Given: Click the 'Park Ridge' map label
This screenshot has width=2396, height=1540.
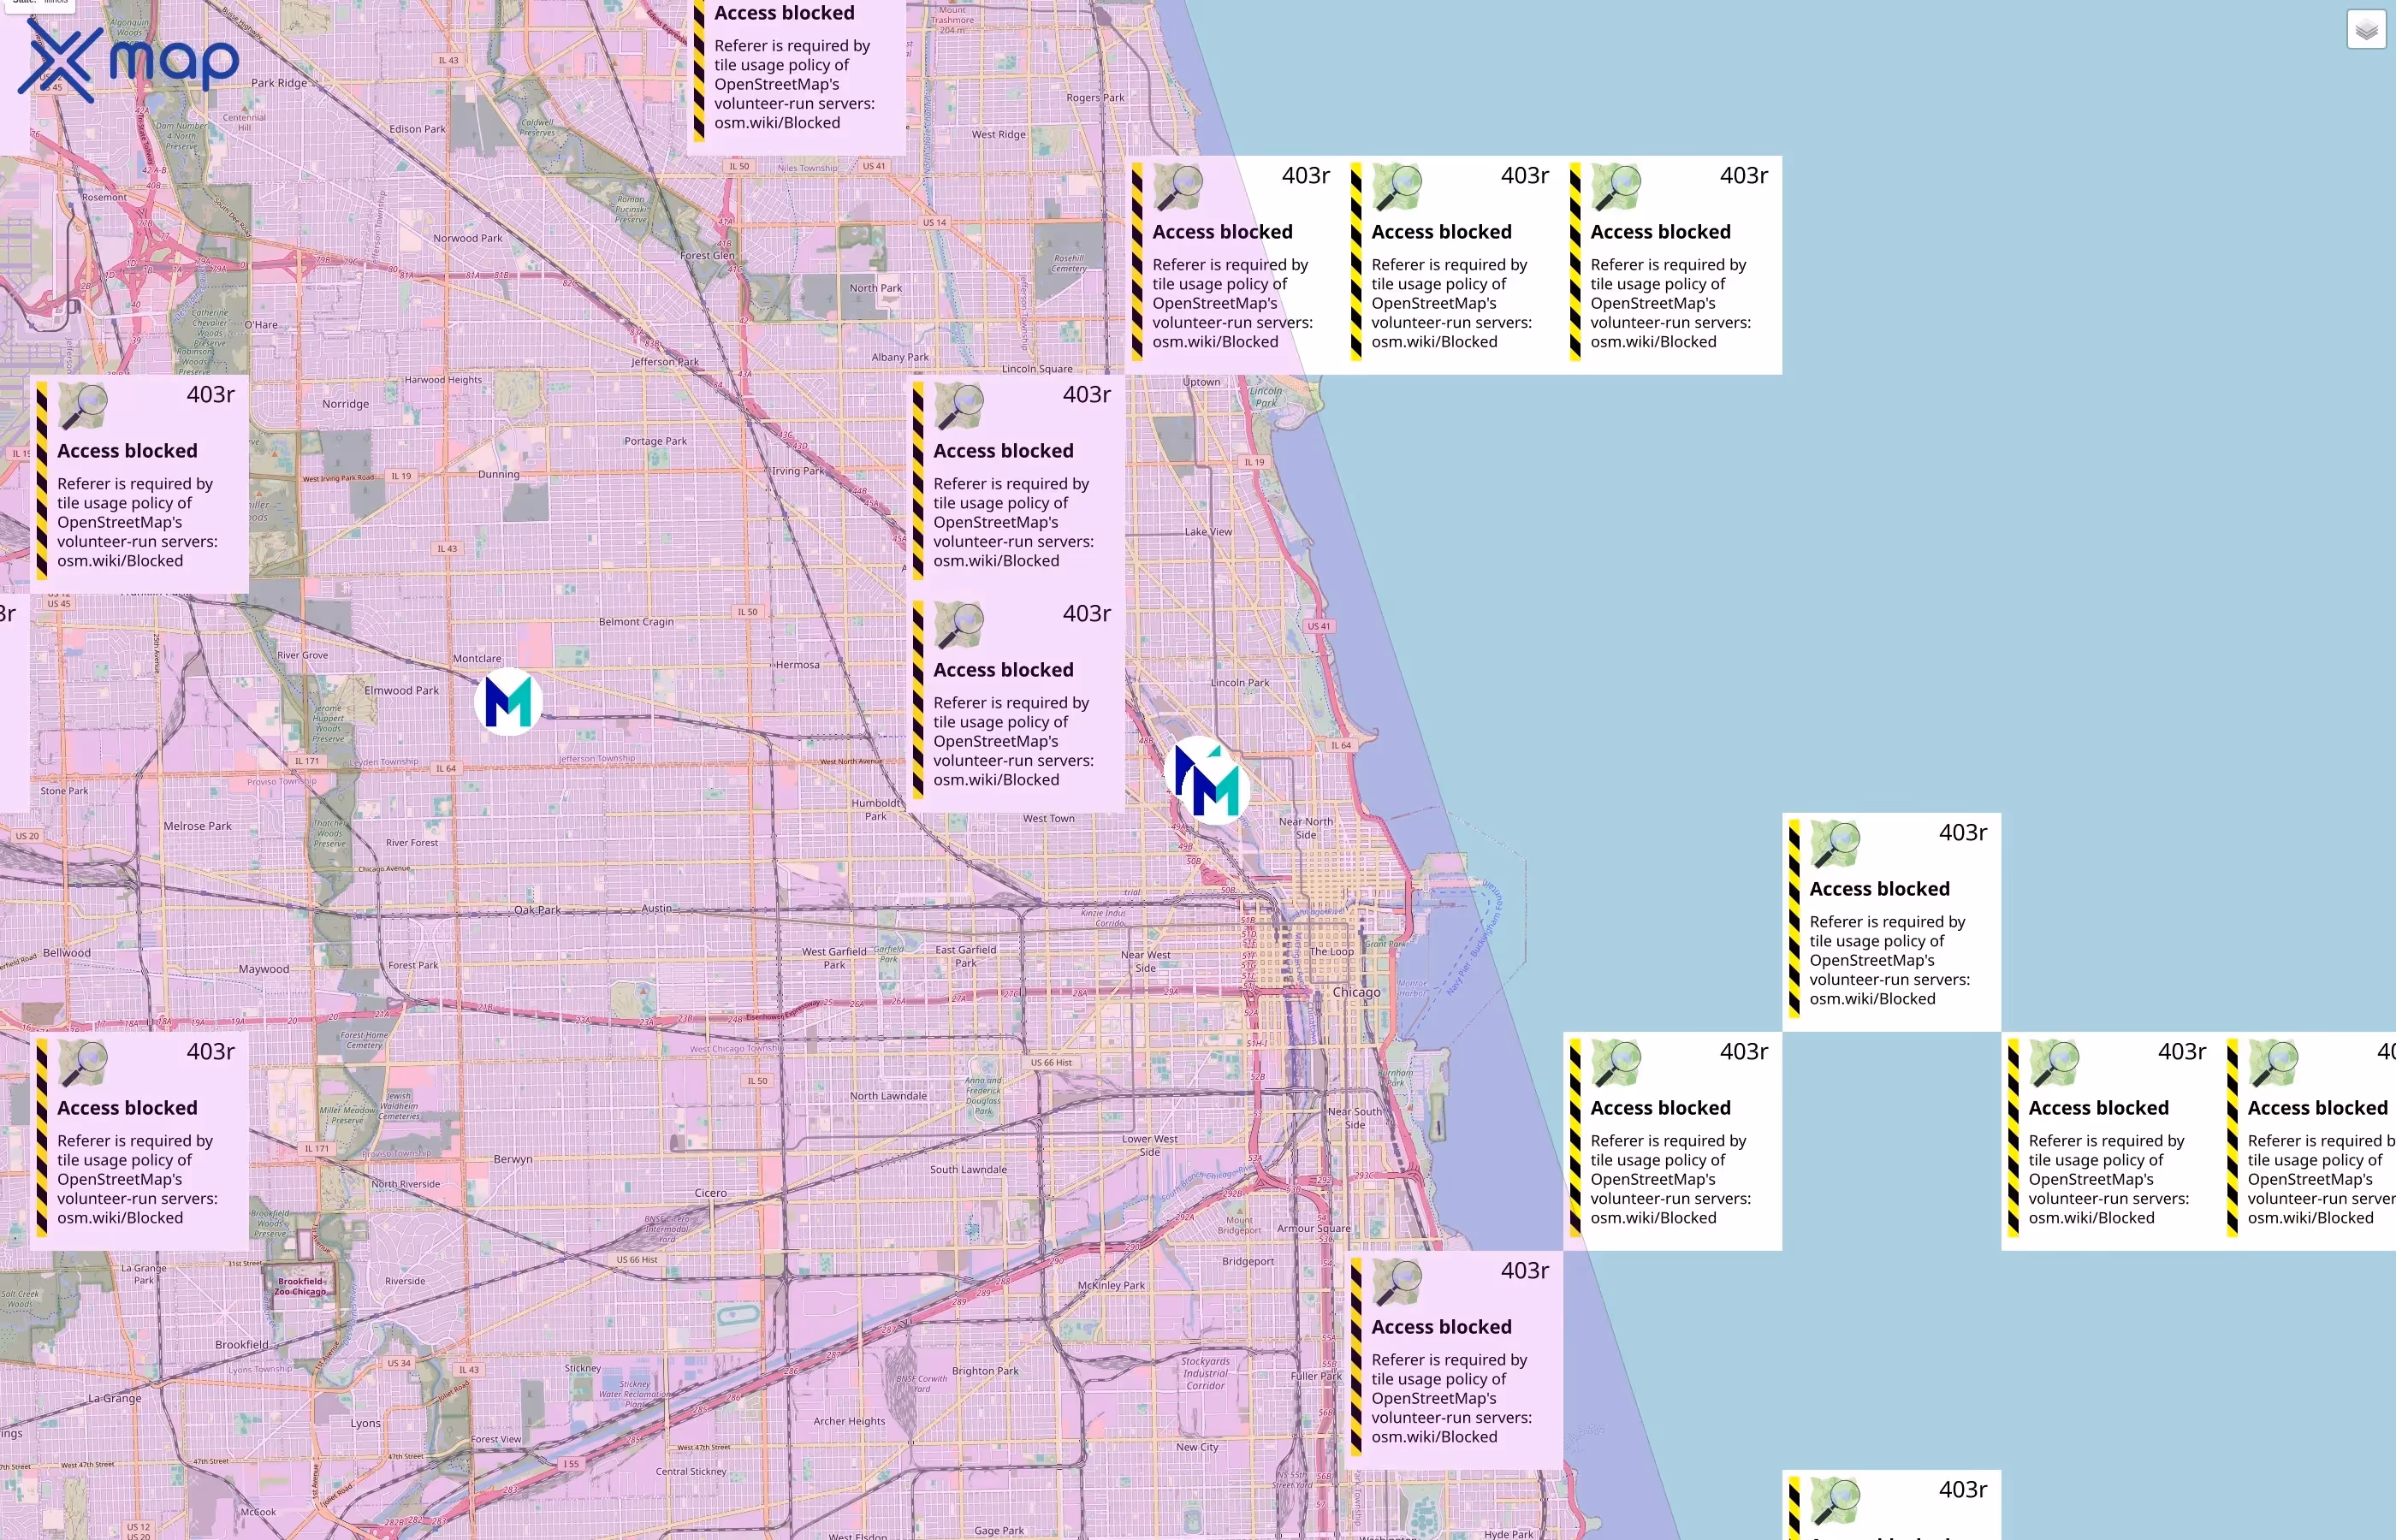Looking at the screenshot, I should point(279,83).
